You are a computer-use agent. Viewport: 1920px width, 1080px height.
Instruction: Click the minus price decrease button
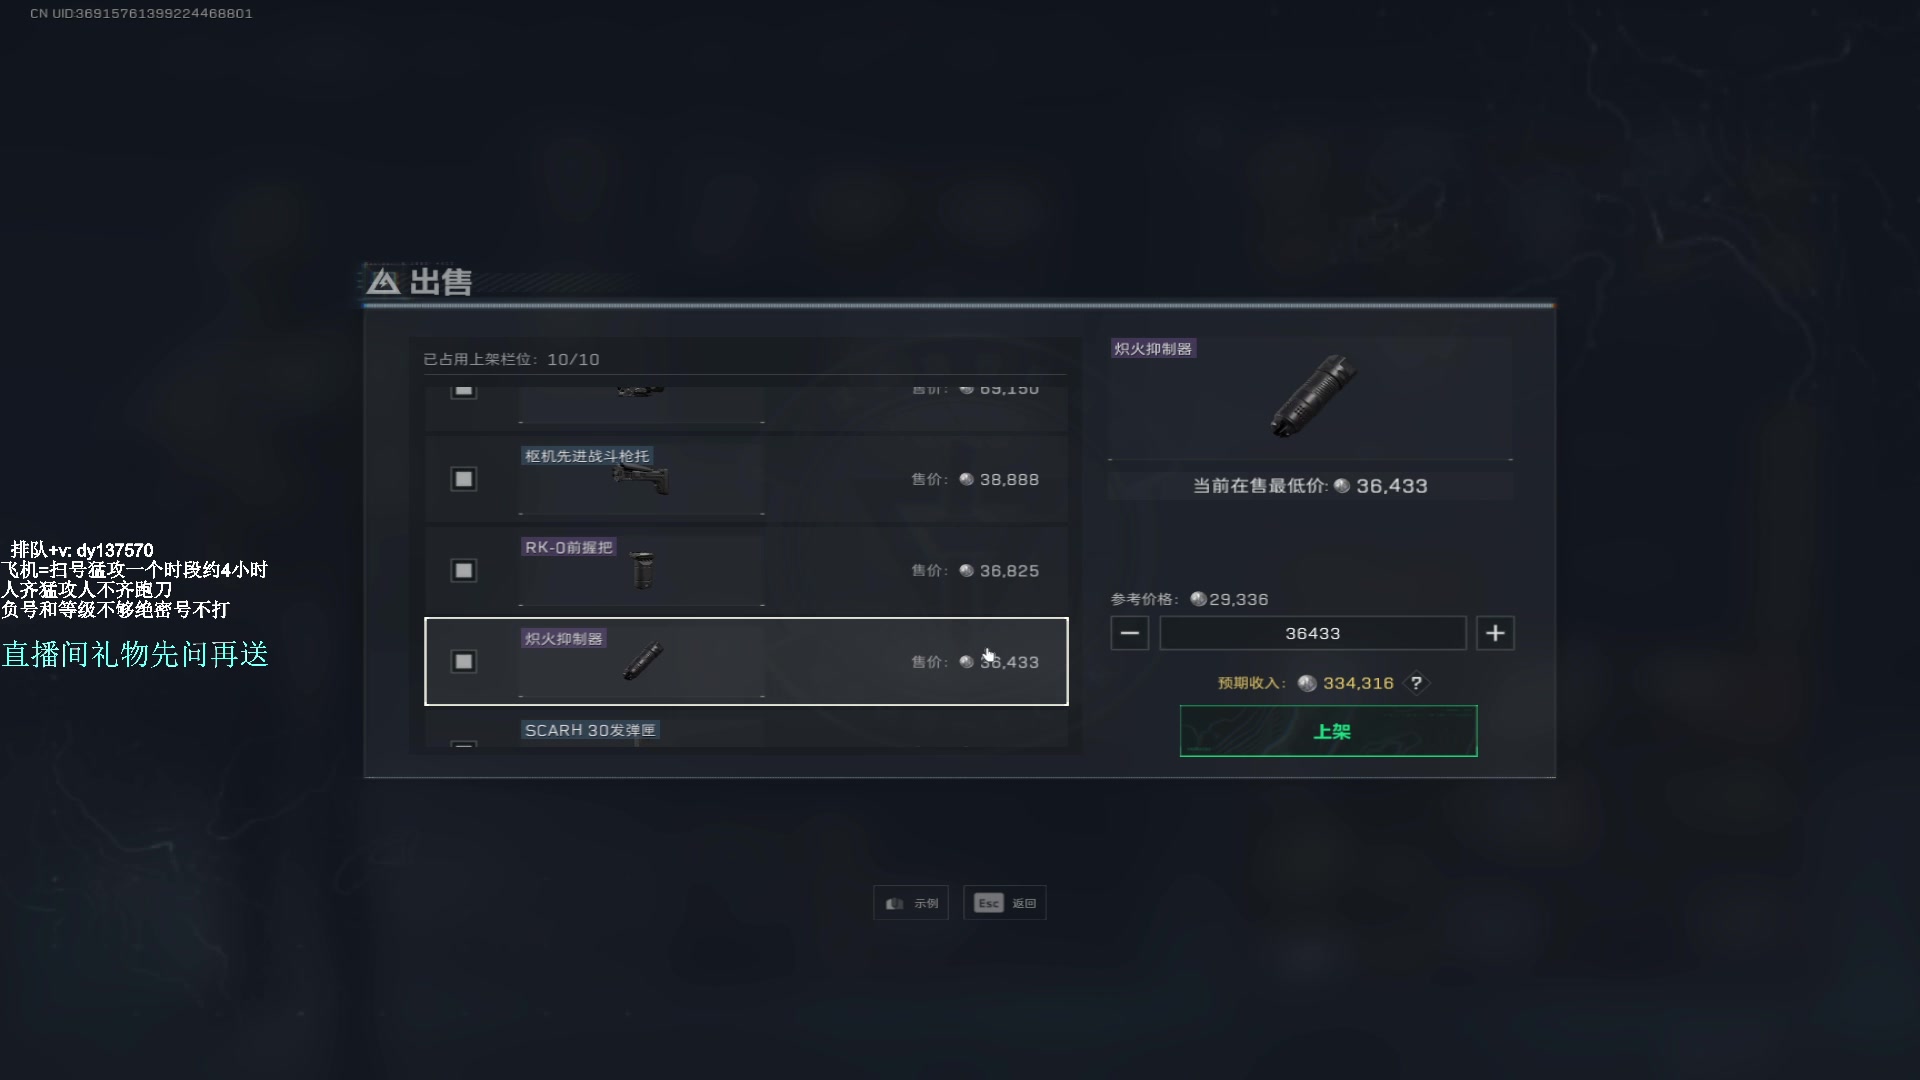tap(1130, 633)
